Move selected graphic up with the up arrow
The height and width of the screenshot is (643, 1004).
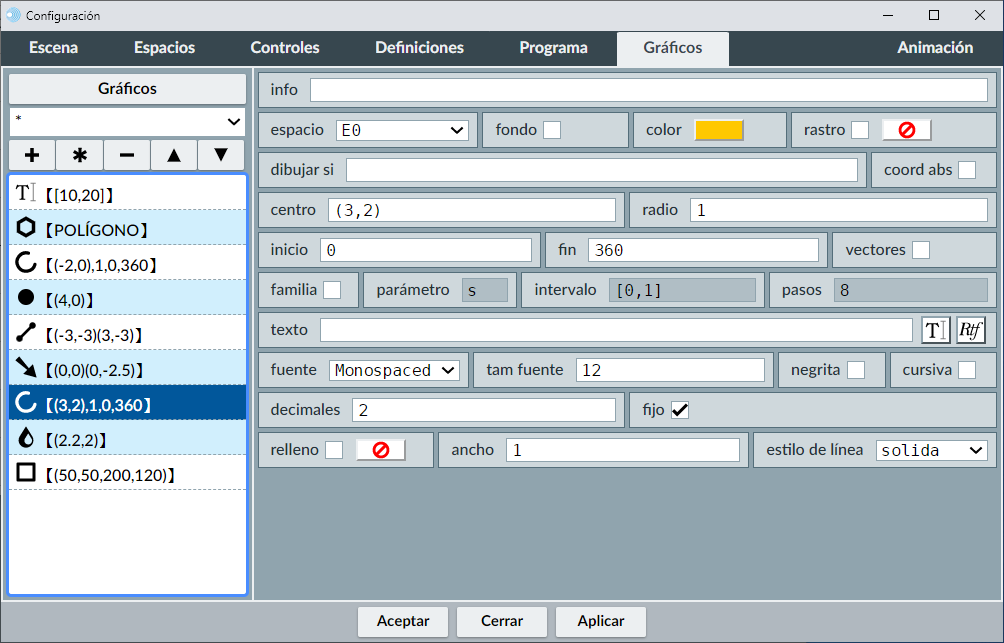tap(174, 155)
